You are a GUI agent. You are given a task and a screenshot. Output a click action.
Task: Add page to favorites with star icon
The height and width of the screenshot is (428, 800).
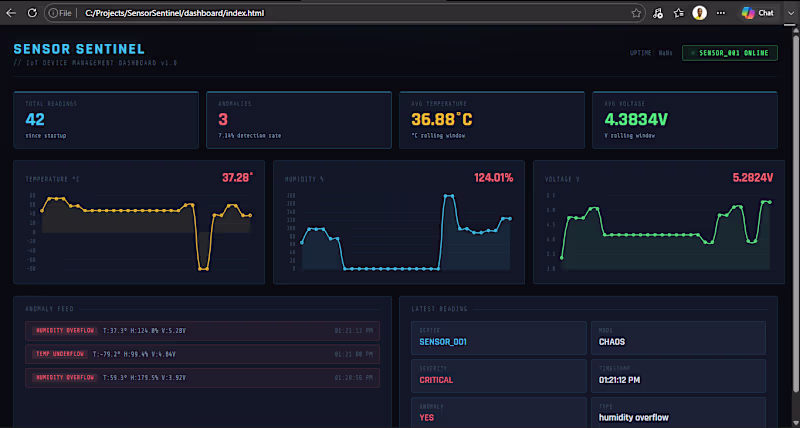tap(636, 13)
